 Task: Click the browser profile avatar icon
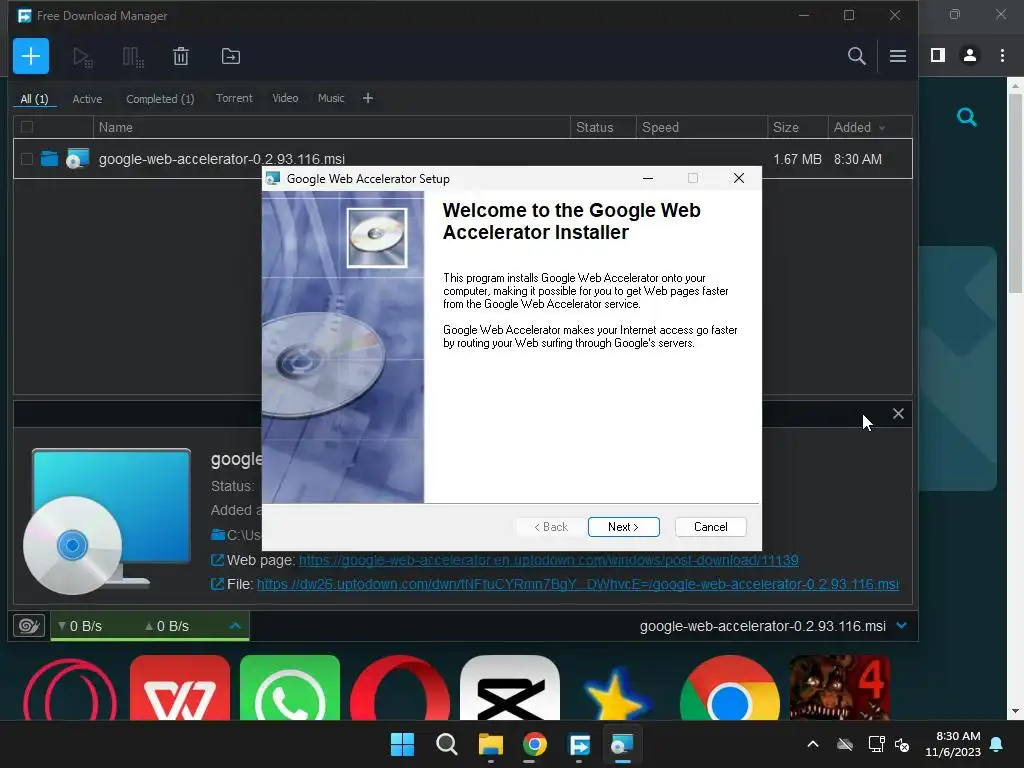point(970,56)
